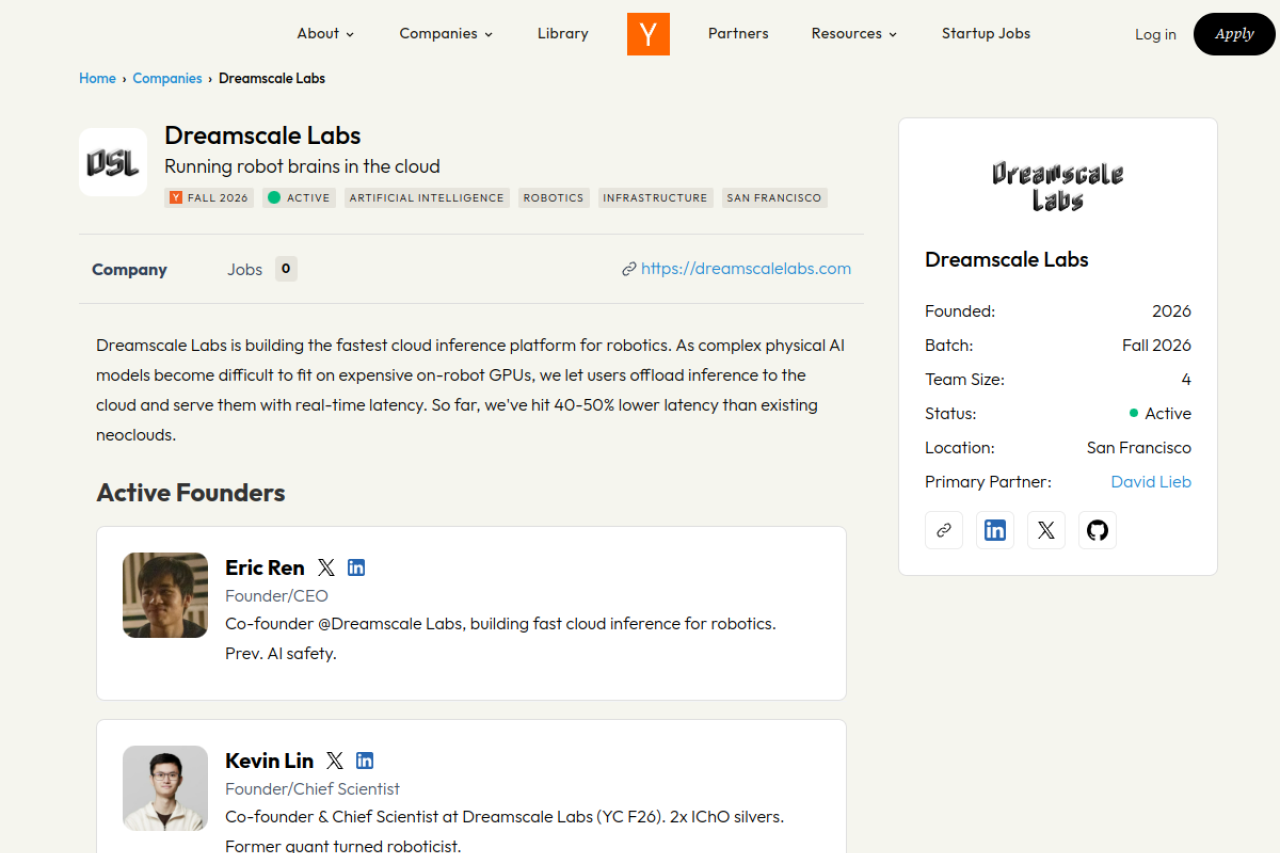Open Eric Ren's X profile icon

click(x=326, y=568)
